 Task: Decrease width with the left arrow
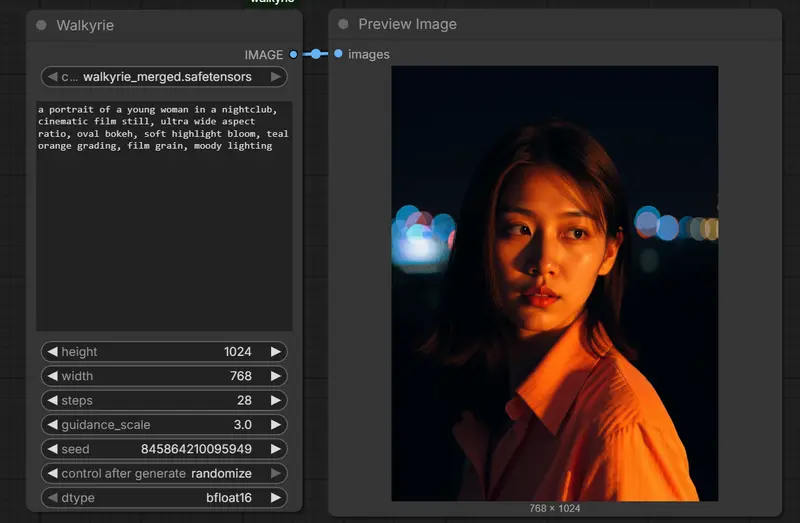click(52, 376)
